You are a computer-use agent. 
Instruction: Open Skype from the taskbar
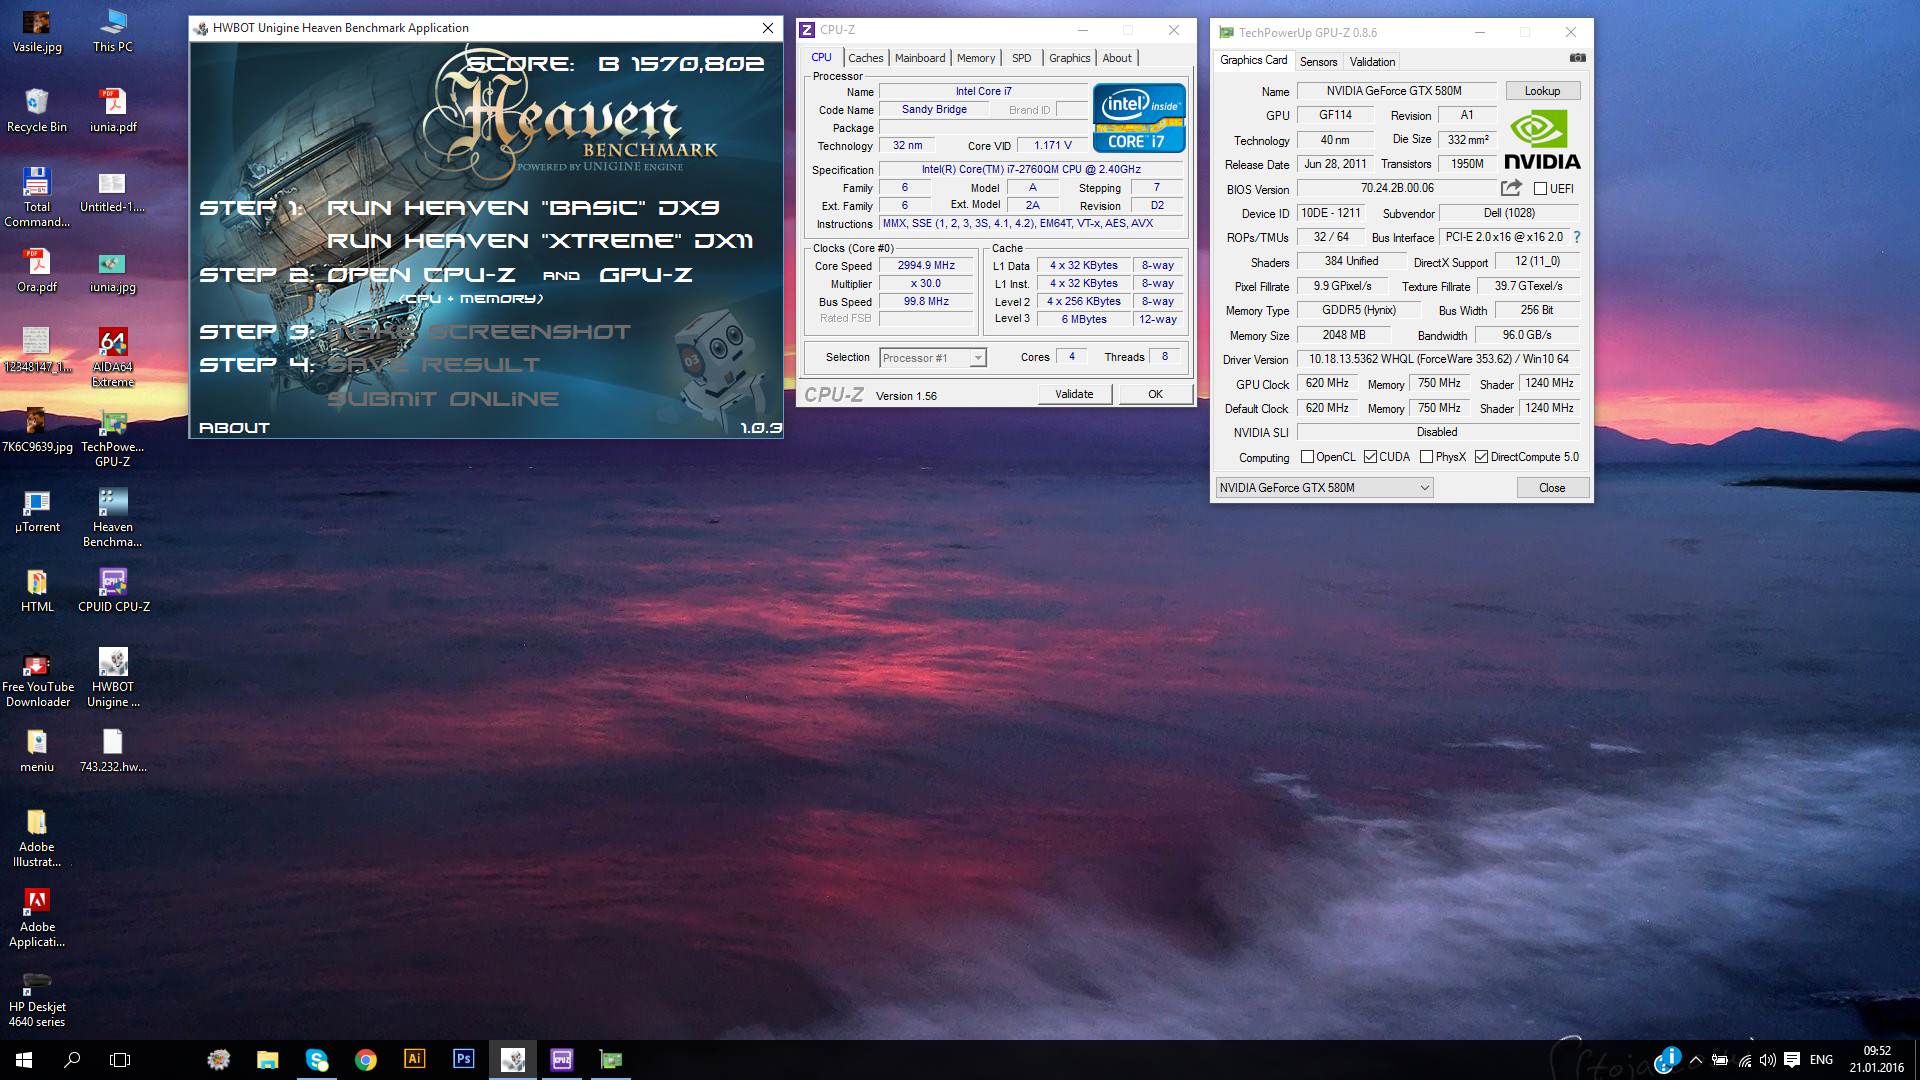(316, 1060)
